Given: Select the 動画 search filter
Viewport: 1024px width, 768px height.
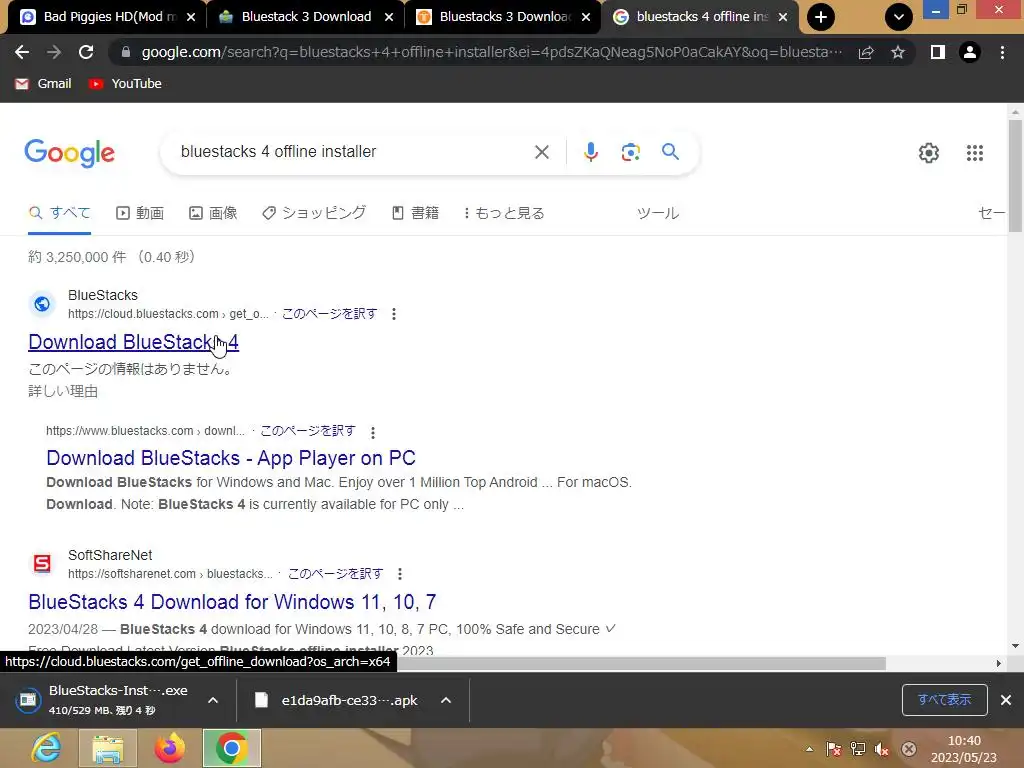Looking at the screenshot, I should click(x=140, y=213).
